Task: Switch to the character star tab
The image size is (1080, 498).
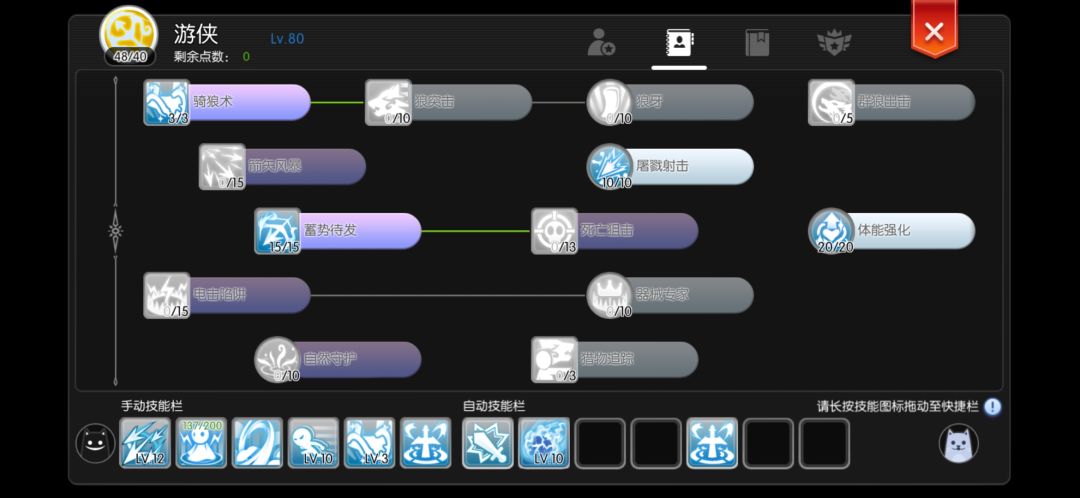Action: coord(601,42)
